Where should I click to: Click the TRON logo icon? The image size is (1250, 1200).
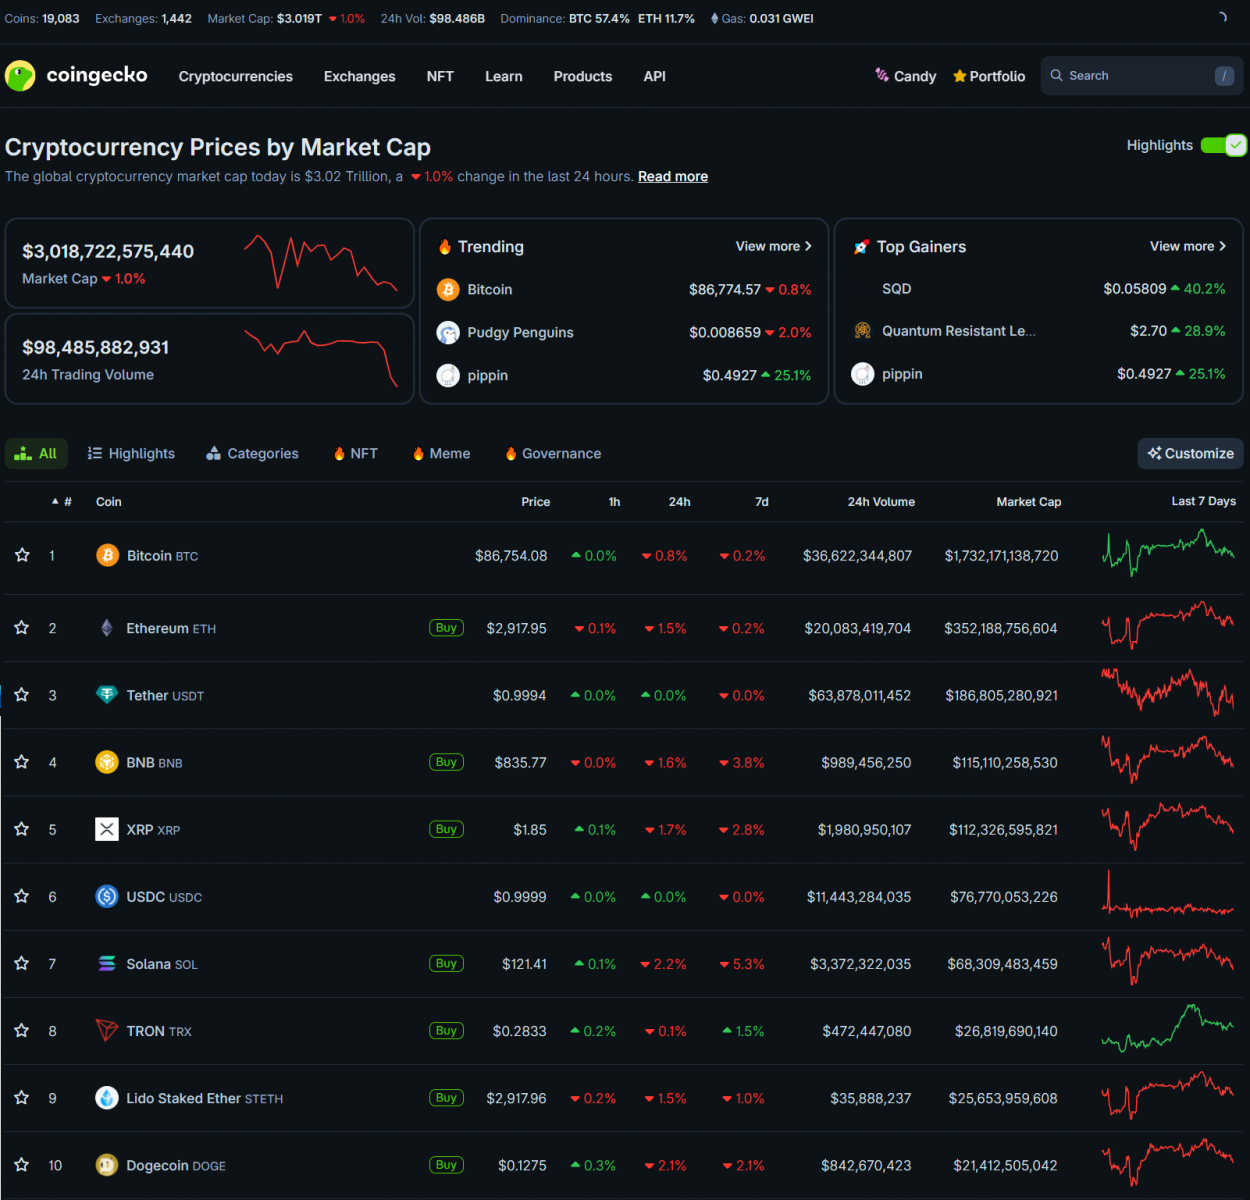pyautogui.click(x=107, y=1031)
